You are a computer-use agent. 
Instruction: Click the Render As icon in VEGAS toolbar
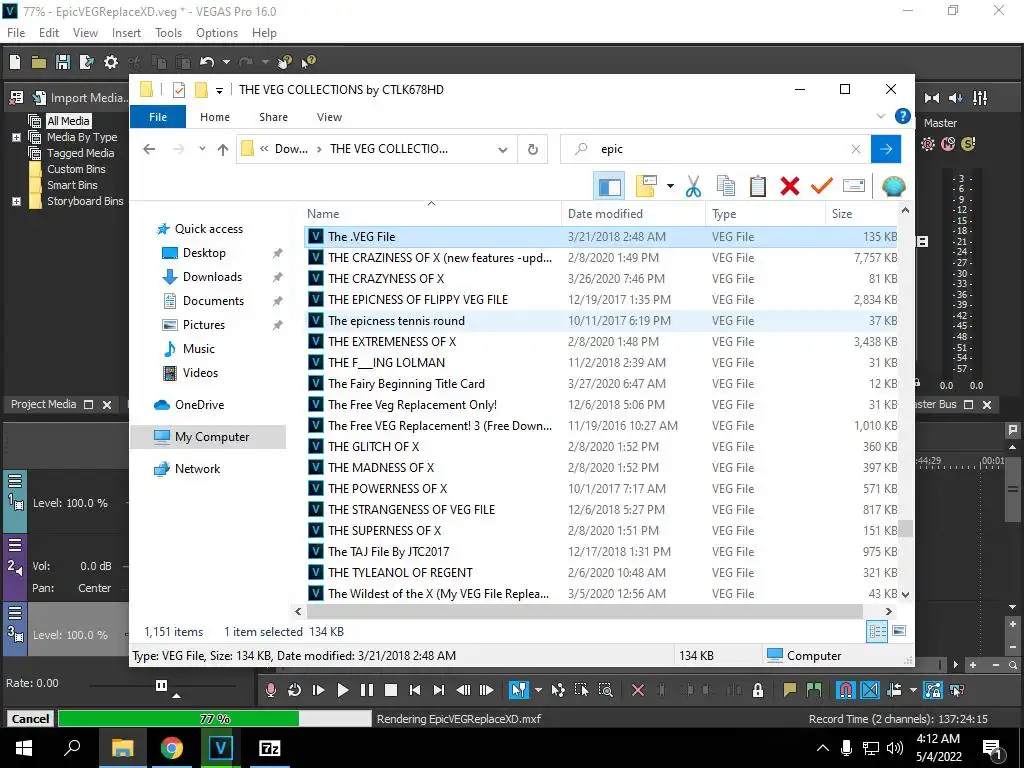[x=87, y=62]
